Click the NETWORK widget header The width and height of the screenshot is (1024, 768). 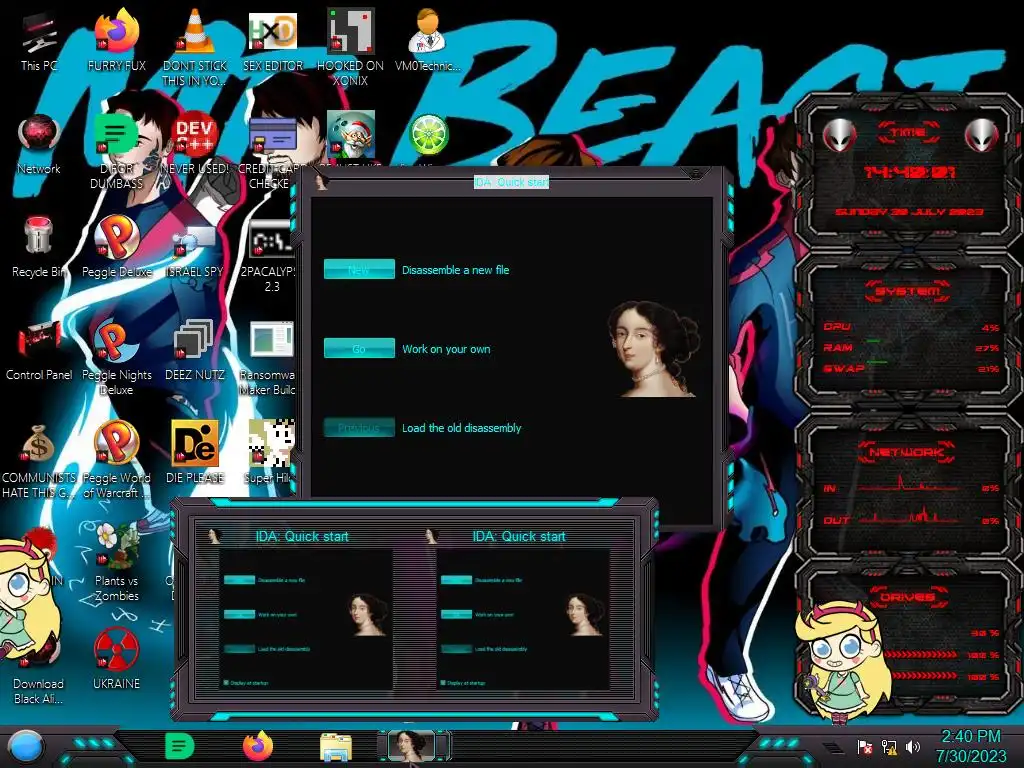(908, 452)
